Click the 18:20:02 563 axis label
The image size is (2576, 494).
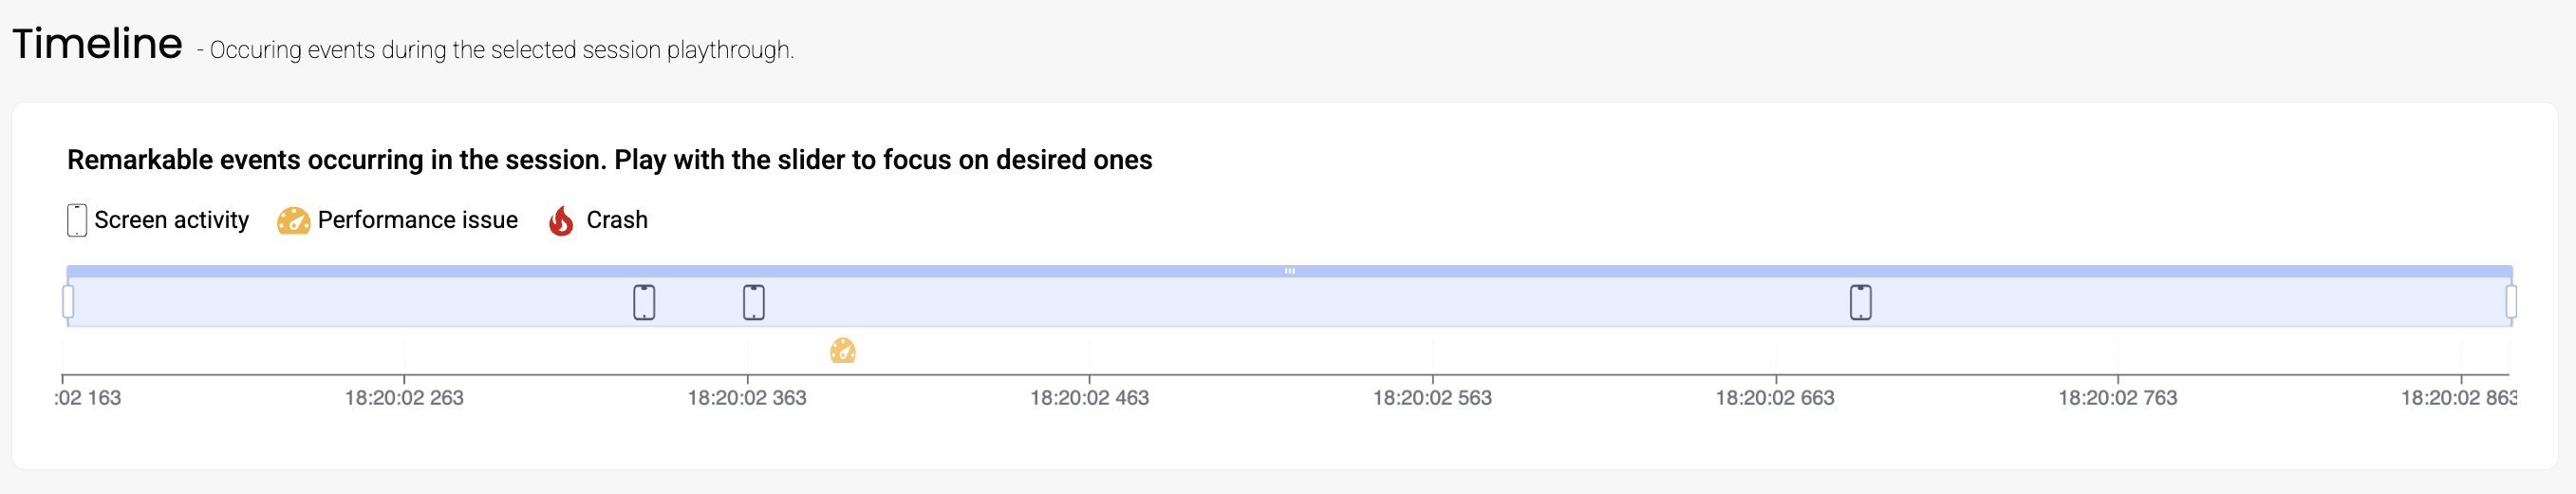(x=1432, y=398)
